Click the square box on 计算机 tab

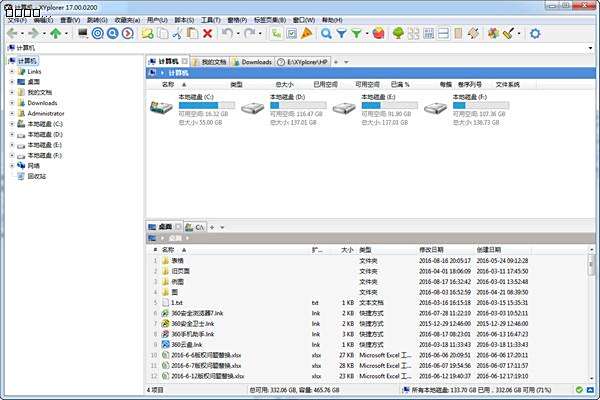[185, 61]
